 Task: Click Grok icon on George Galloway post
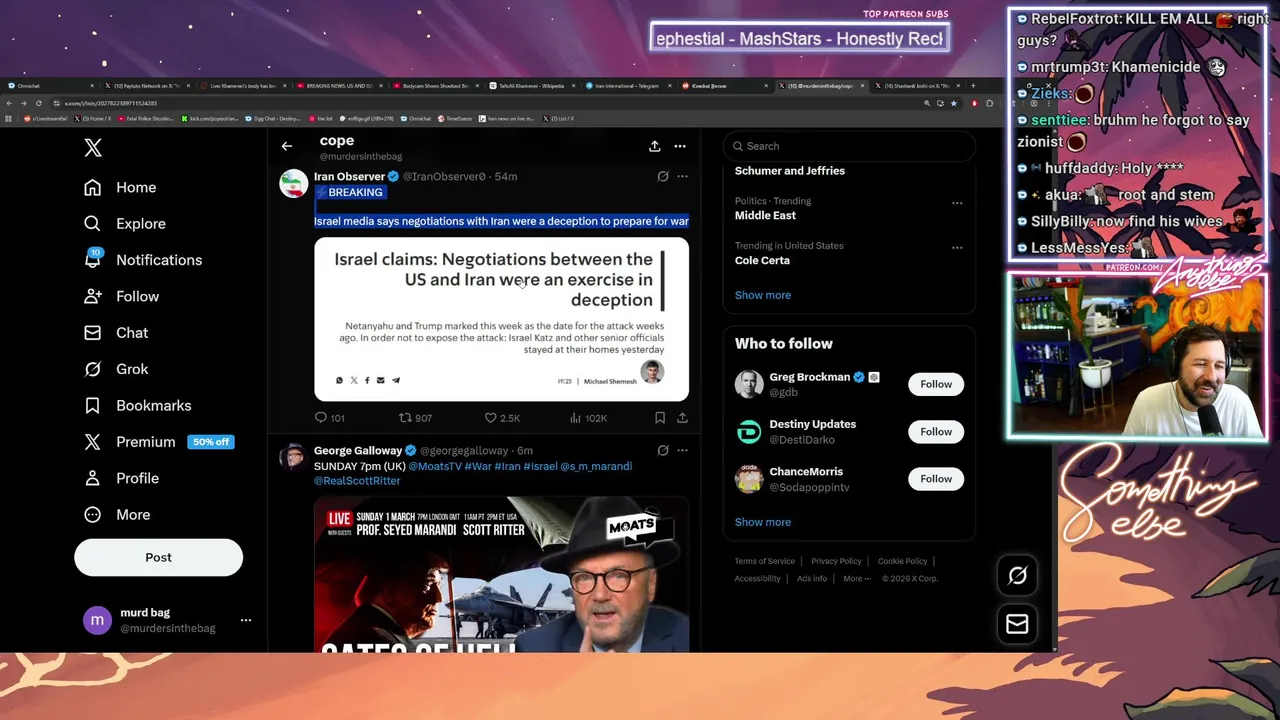pos(662,450)
